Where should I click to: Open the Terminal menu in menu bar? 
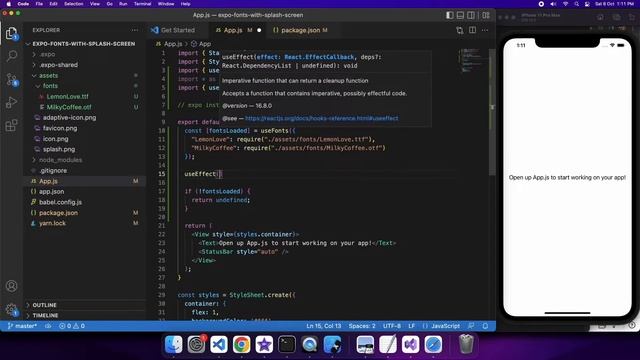coord(142,4)
